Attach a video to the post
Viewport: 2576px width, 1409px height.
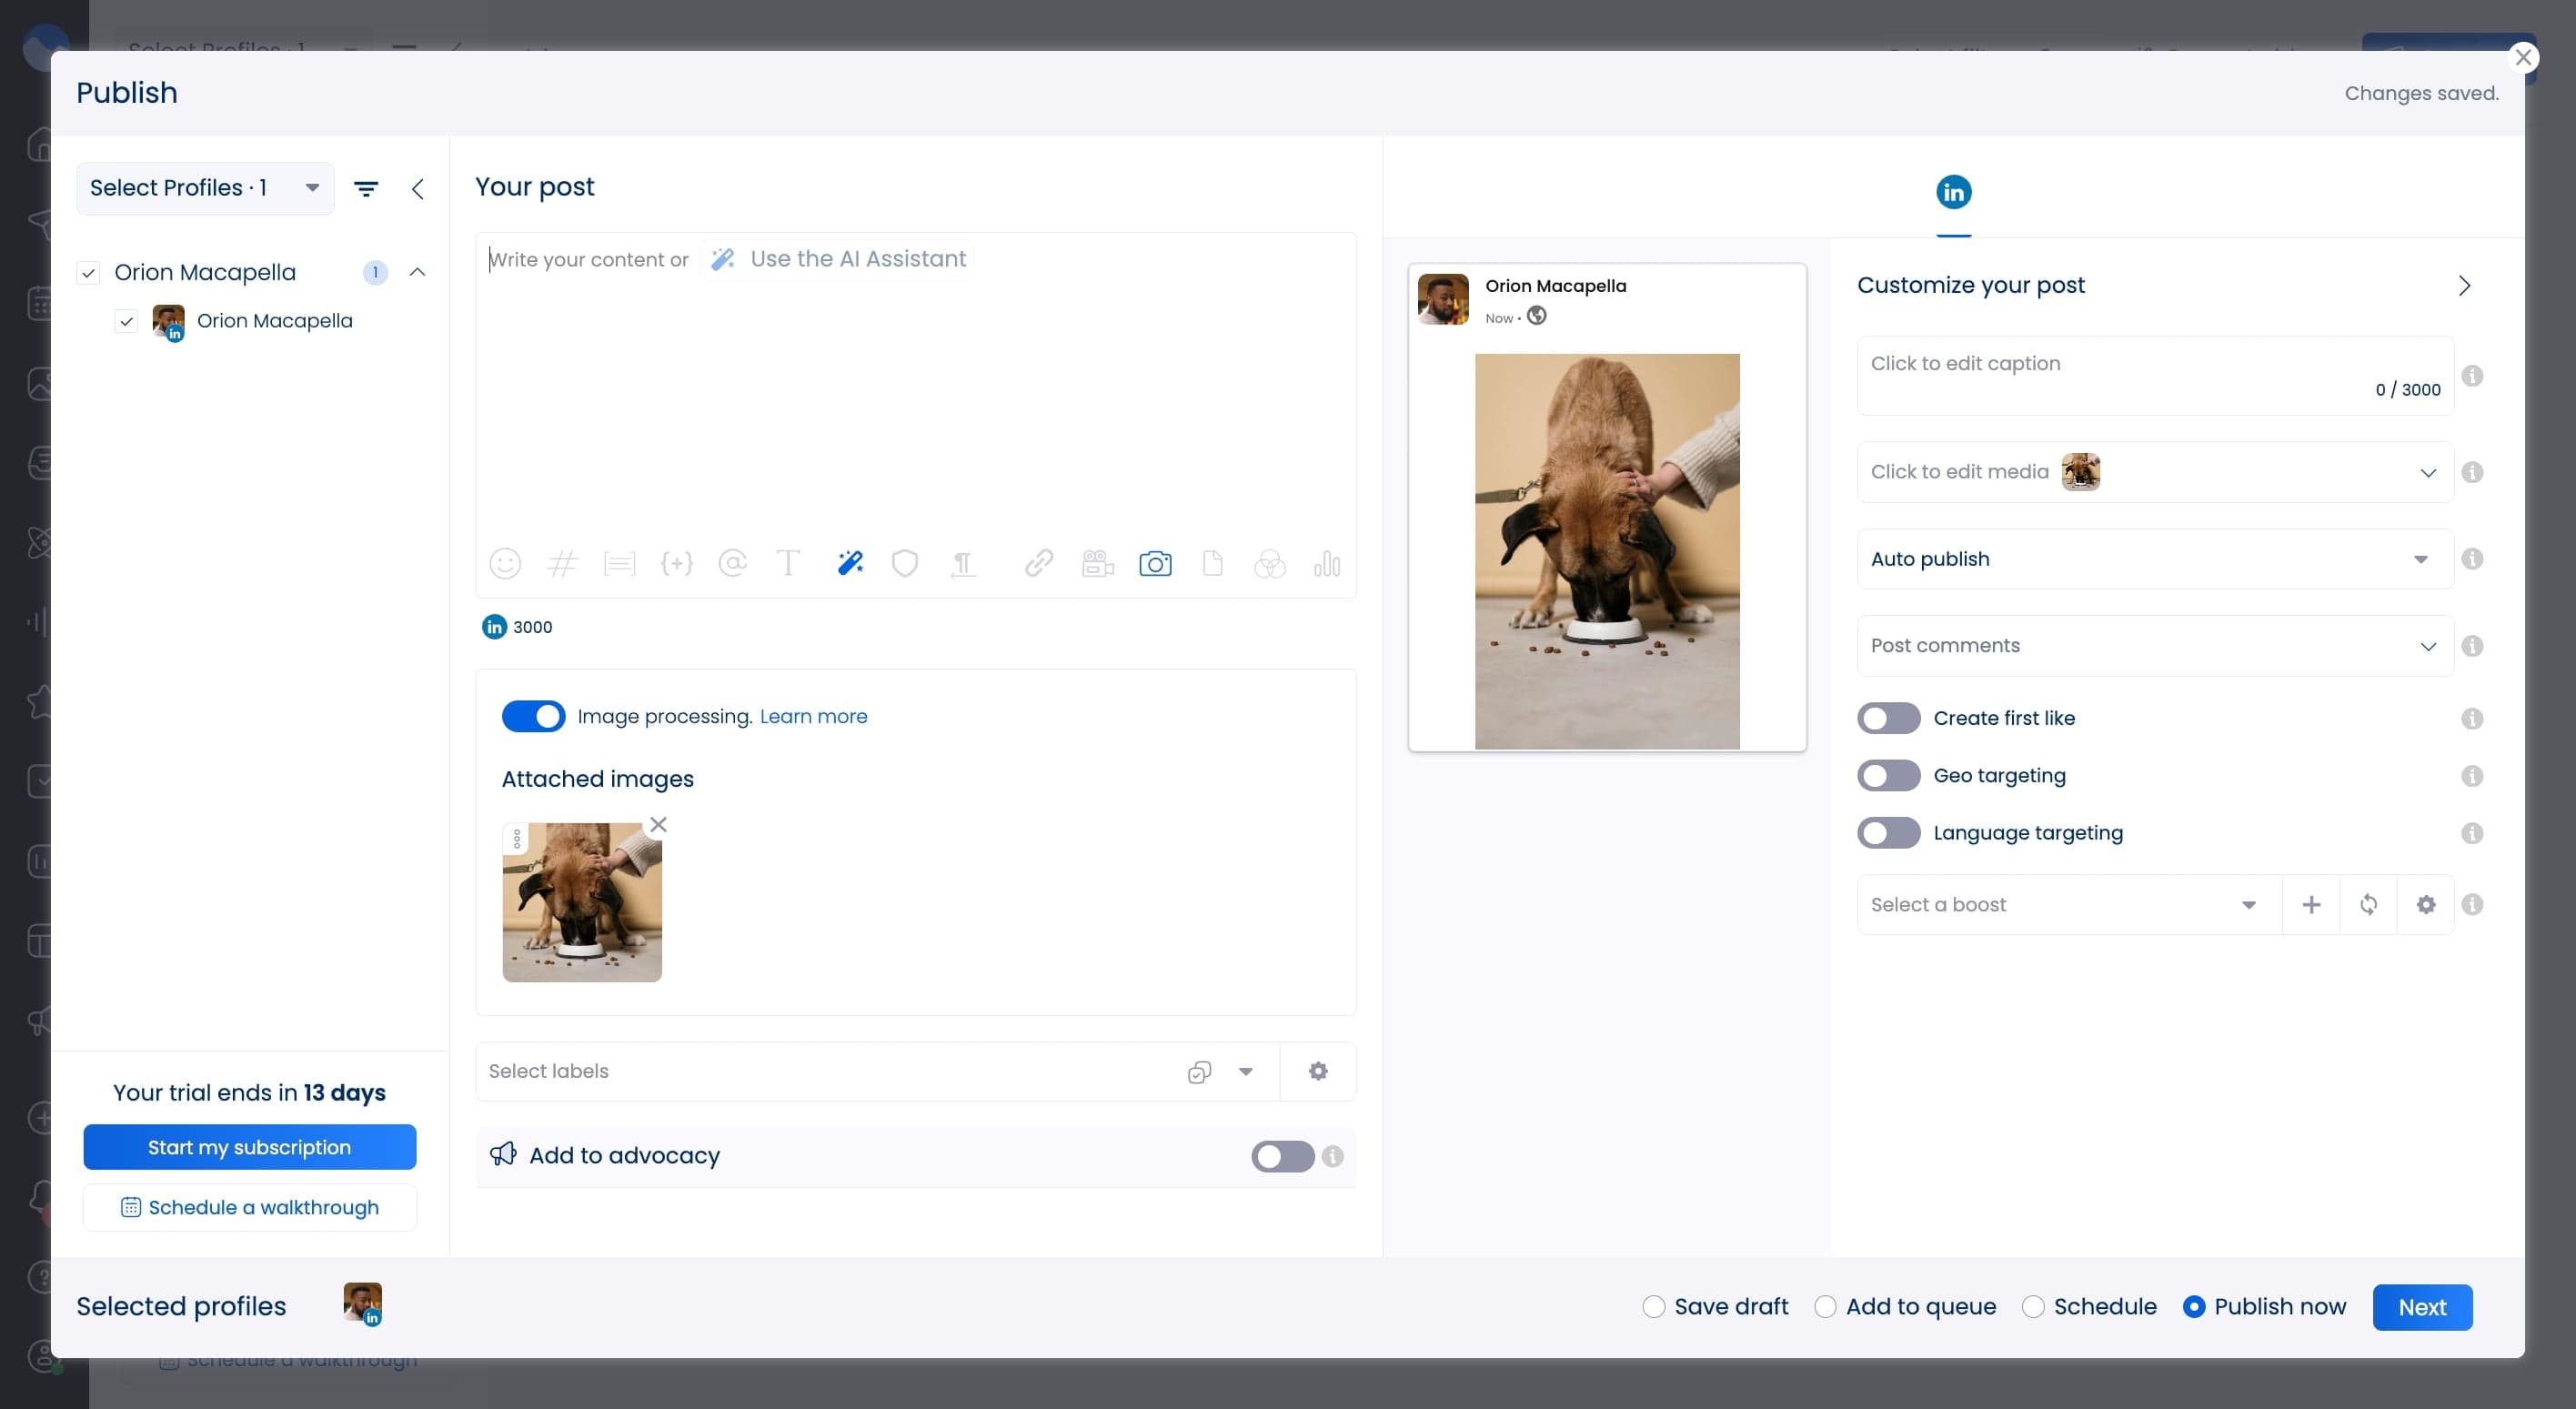coord(1097,563)
